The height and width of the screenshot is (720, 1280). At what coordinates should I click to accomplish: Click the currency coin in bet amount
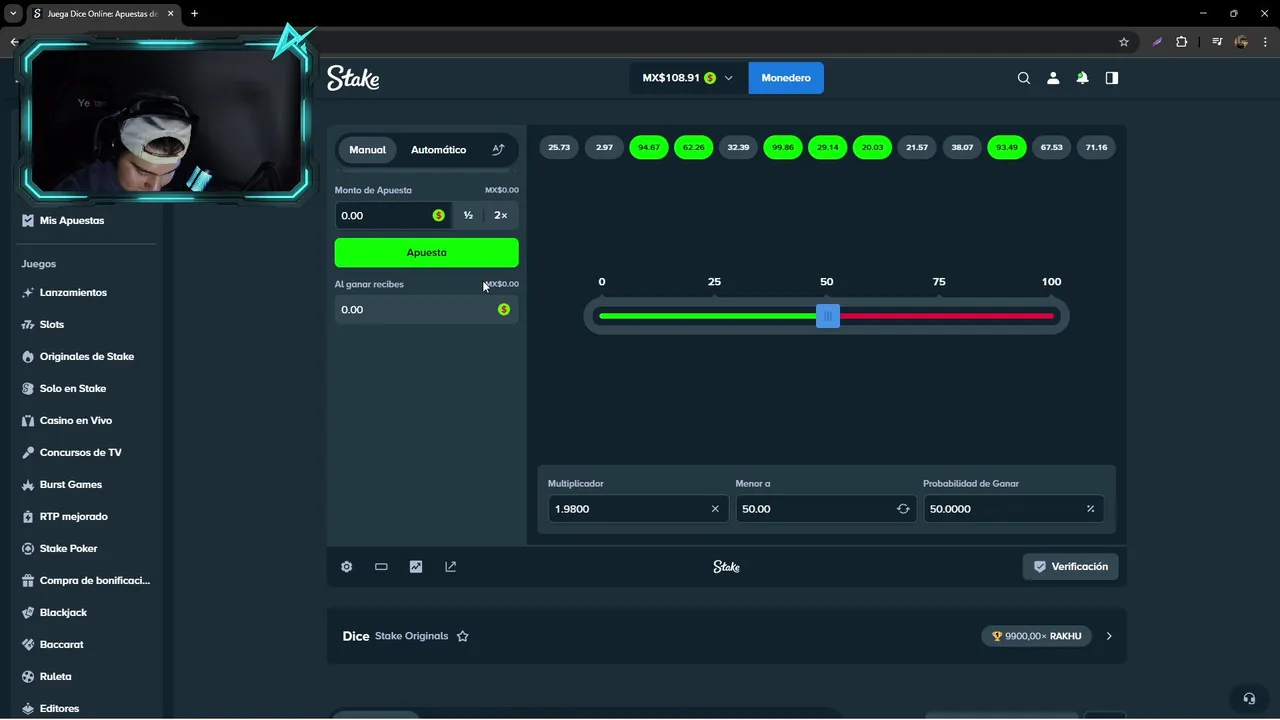439,215
